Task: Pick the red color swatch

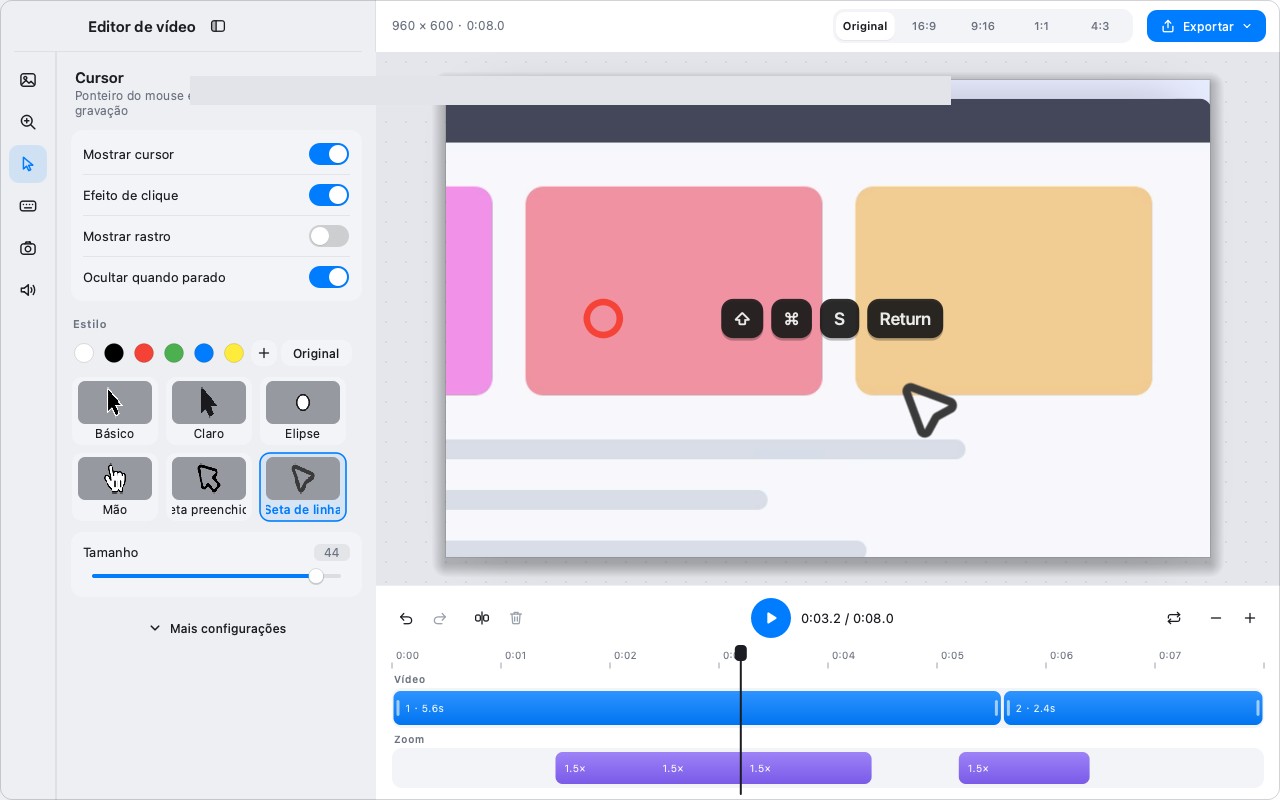Action: [x=144, y=353]
